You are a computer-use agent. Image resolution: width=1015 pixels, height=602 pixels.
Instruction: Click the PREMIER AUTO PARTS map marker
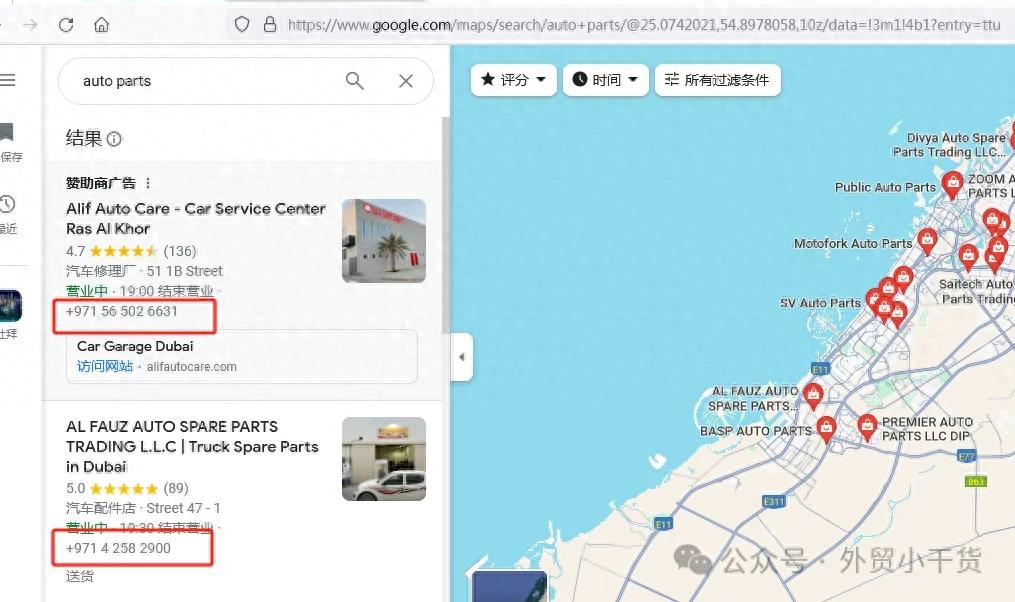[867, 427]
